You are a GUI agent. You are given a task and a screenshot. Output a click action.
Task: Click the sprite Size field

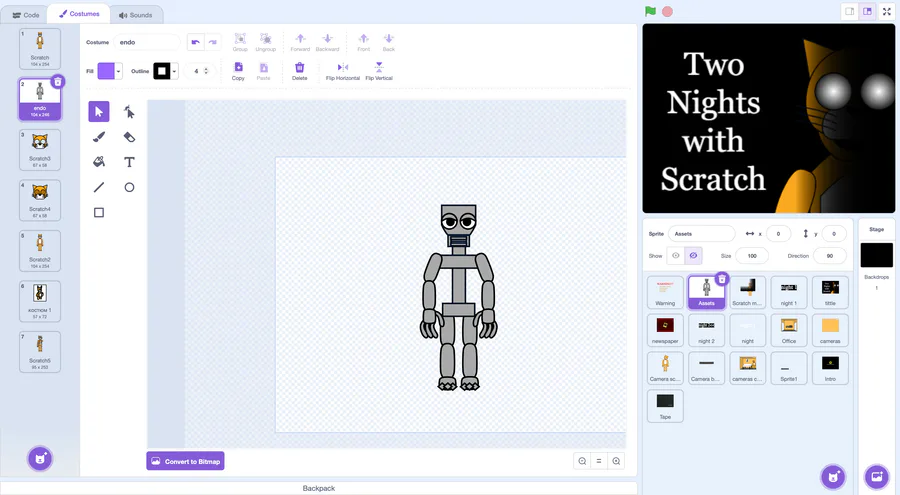752,256
